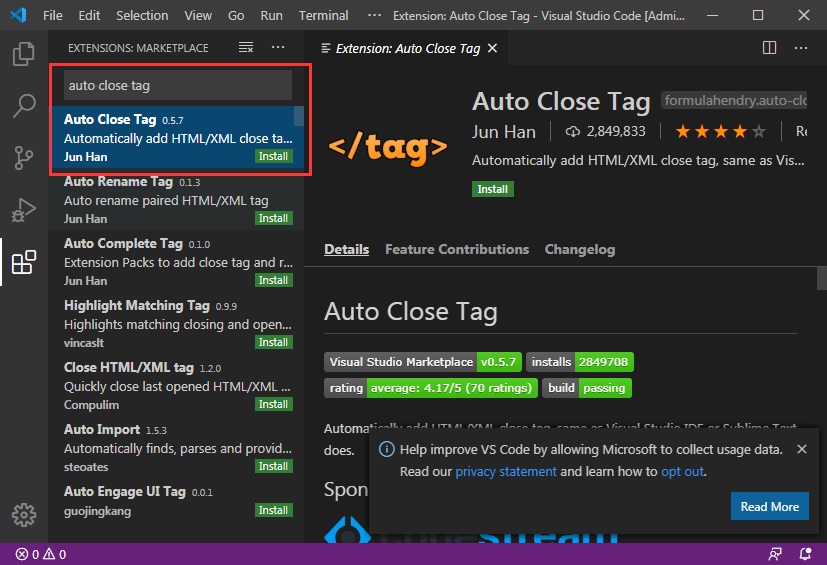The width and height of the screenshot is (827, 565).
Task: Open editor more actions ellipsis
Action: tap(801, 48)
